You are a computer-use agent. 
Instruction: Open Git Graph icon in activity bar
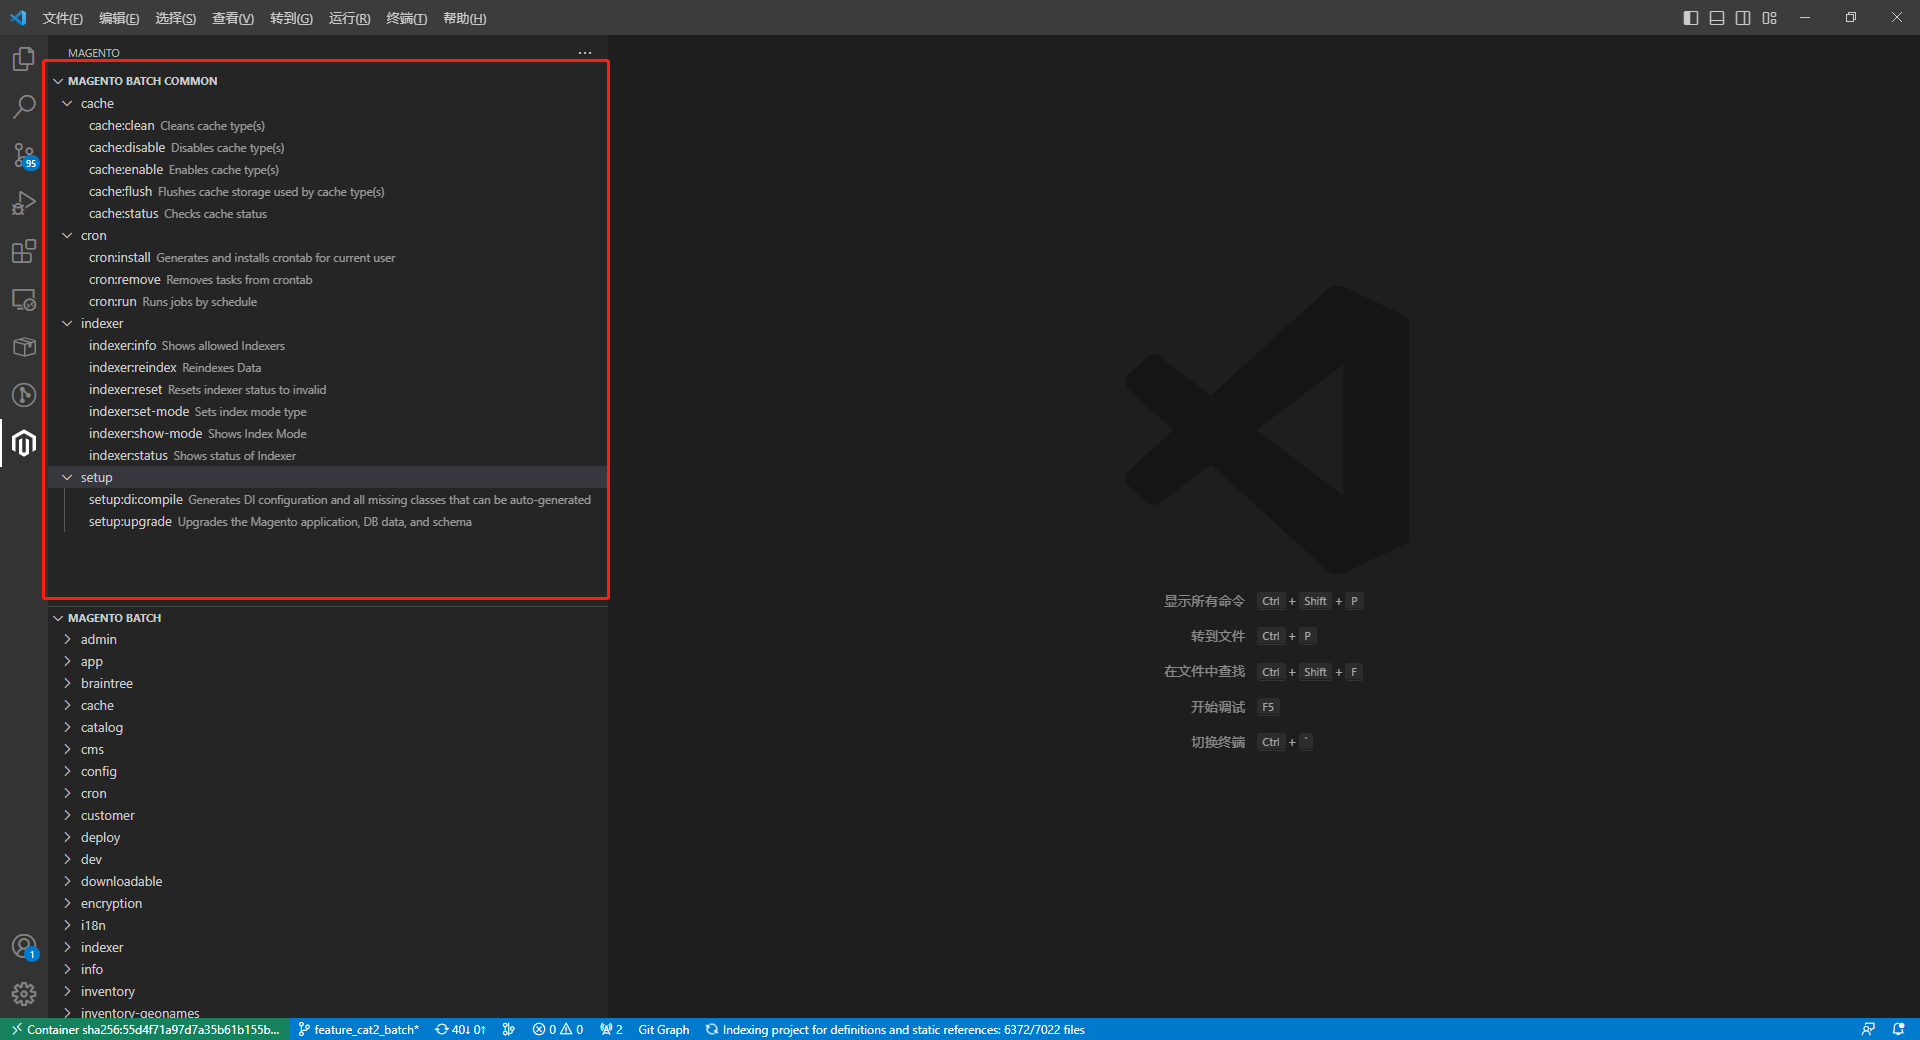[x=24, y=395]
